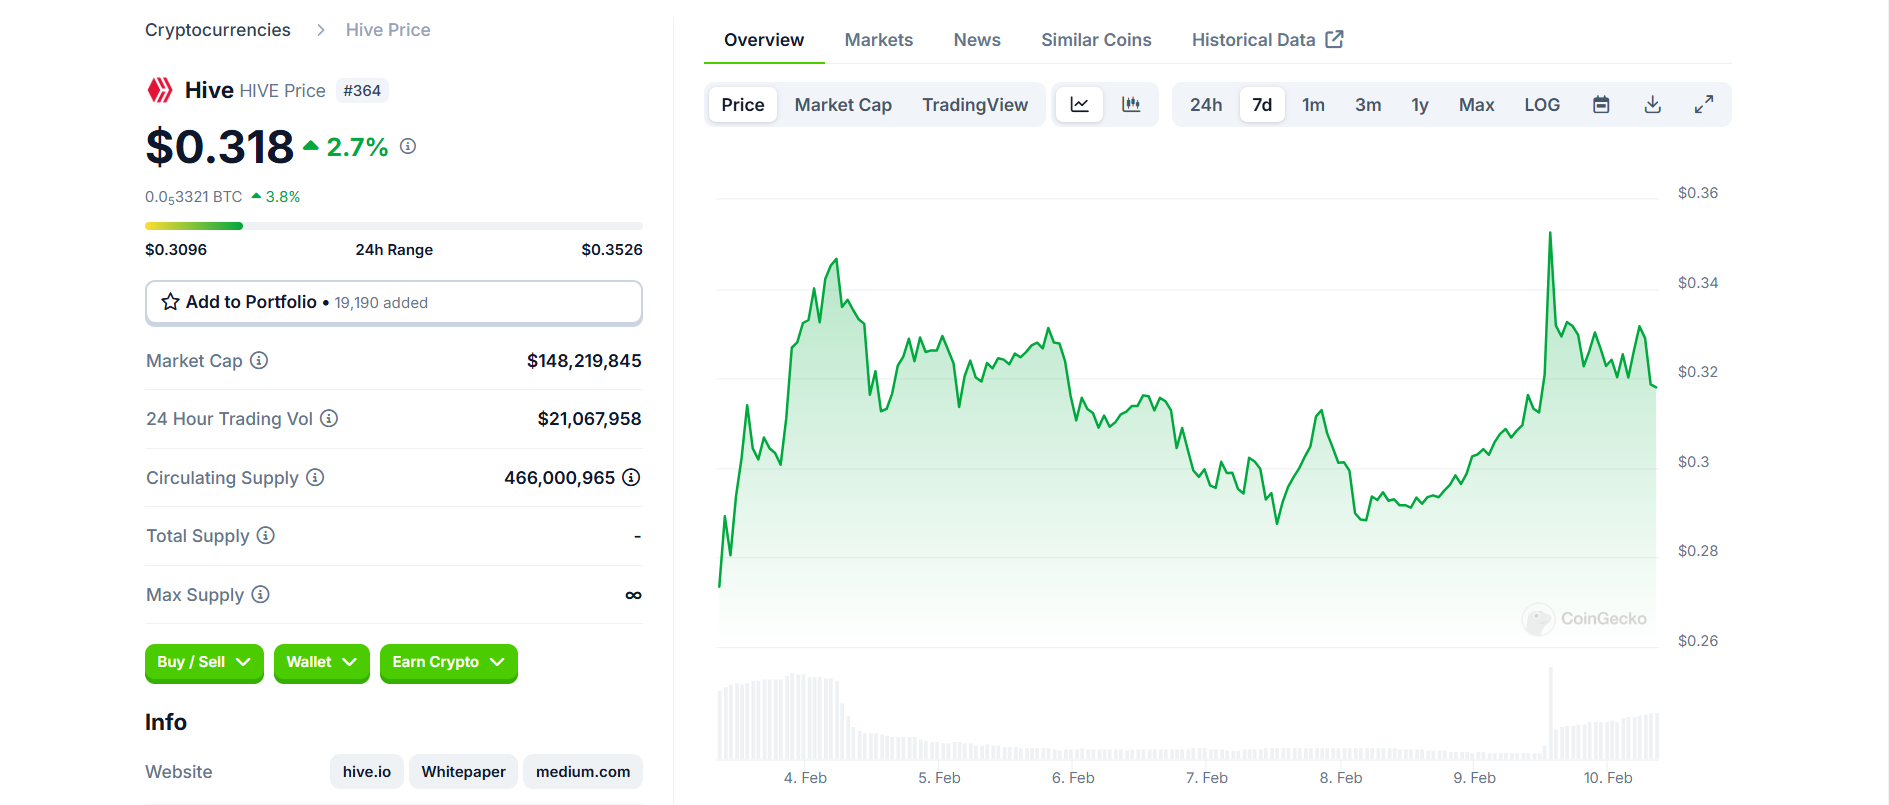Open Circulating Supply label info icon

point(315,477)
